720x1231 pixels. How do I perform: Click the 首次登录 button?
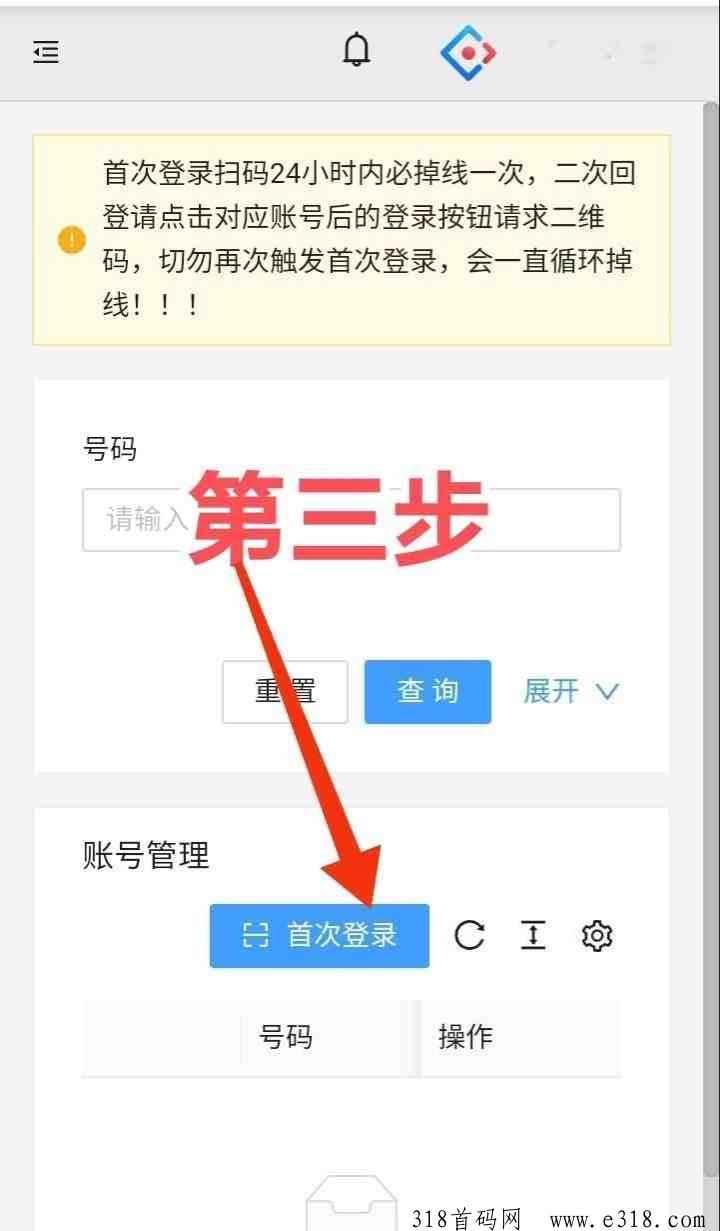click(319, 936)
